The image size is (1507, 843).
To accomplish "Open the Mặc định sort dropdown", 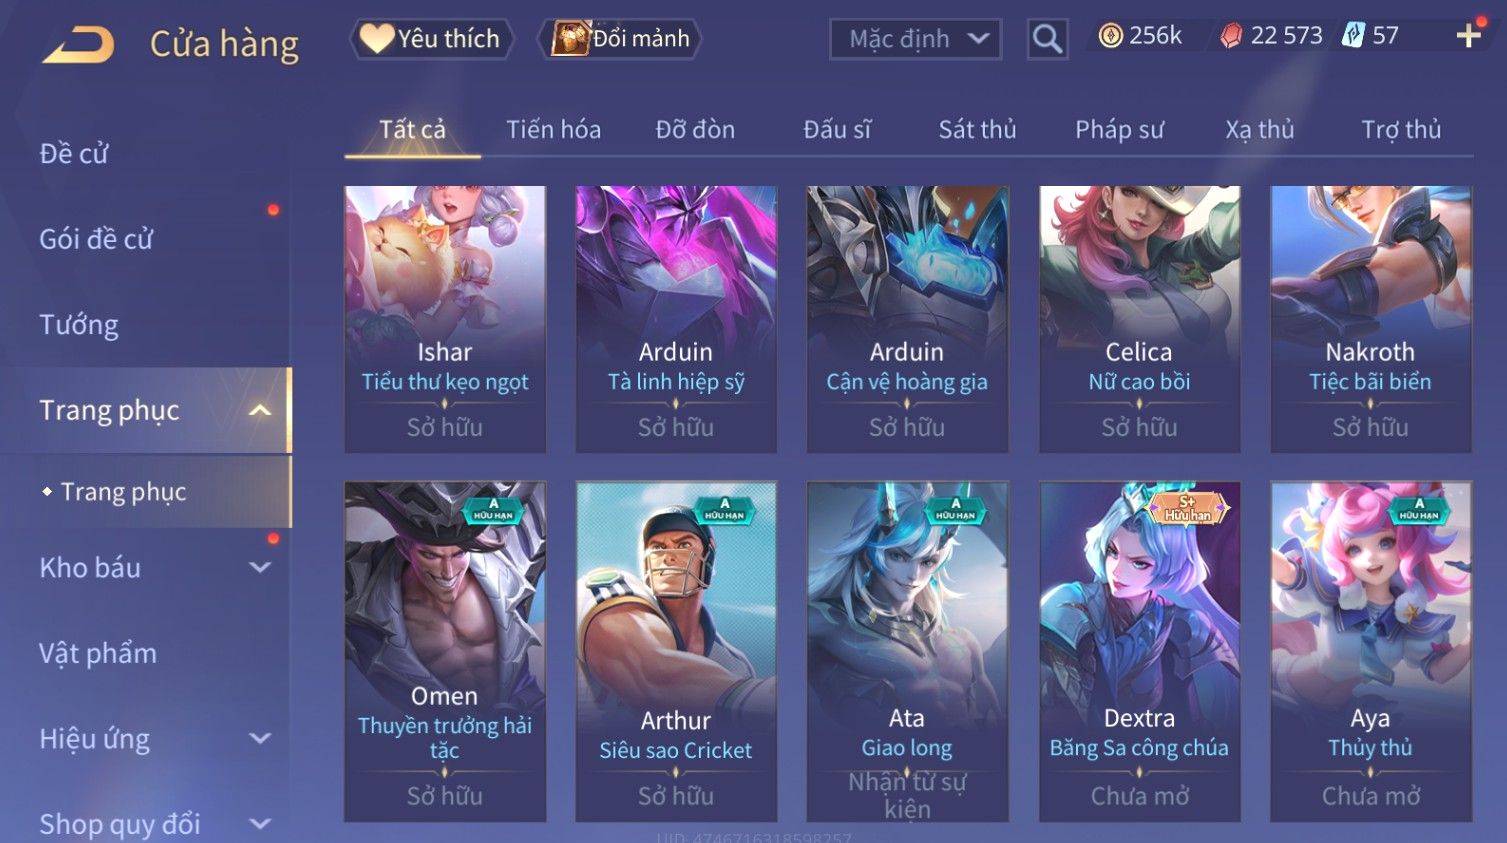I will (915, 39).
